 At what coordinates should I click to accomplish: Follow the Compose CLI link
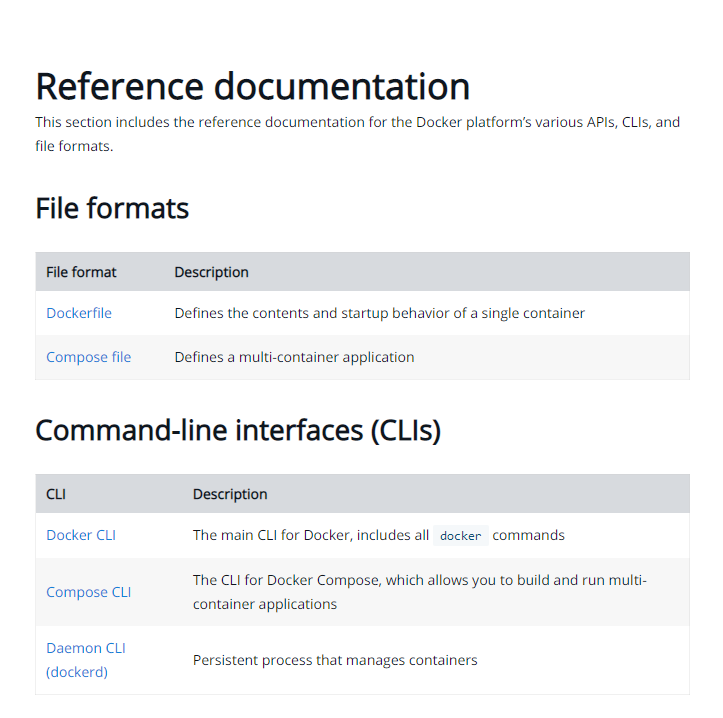tap(88, 592)
